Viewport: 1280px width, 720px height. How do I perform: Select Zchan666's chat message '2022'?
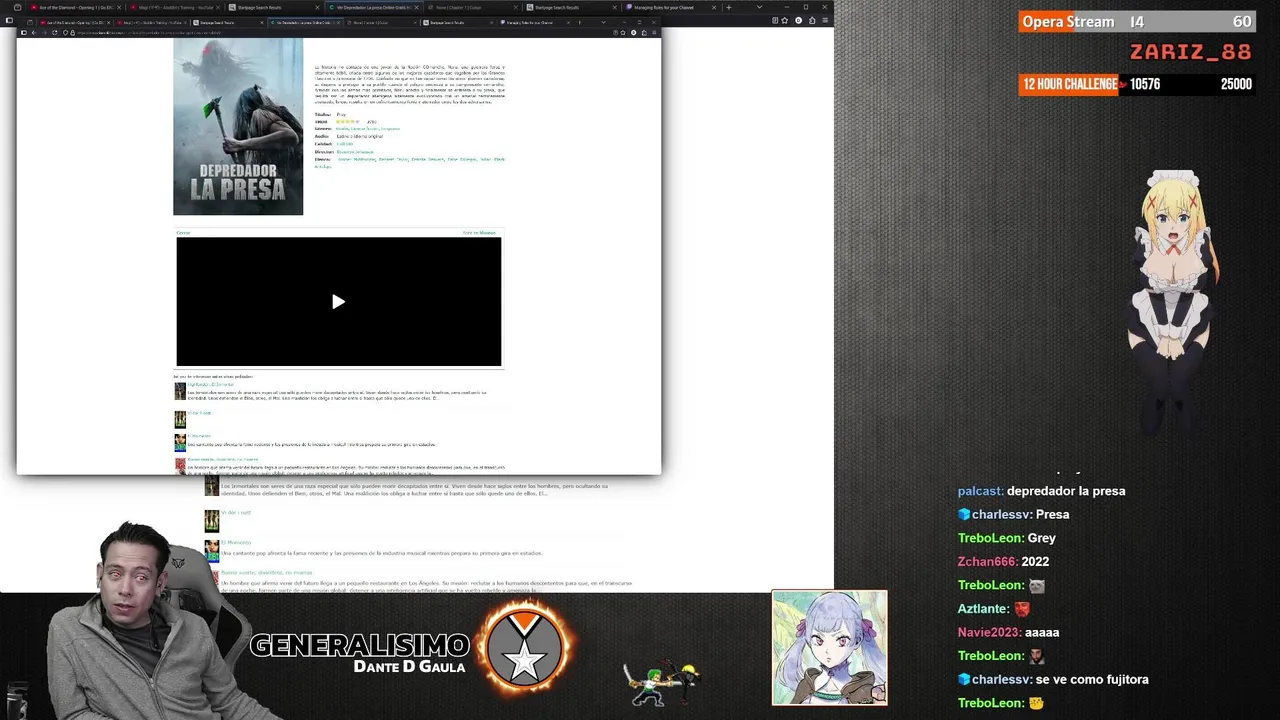[1035, 561]
